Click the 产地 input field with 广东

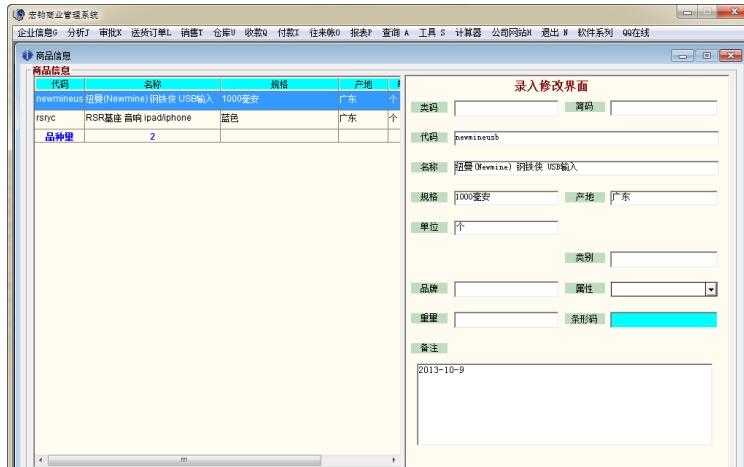[663, 197]
